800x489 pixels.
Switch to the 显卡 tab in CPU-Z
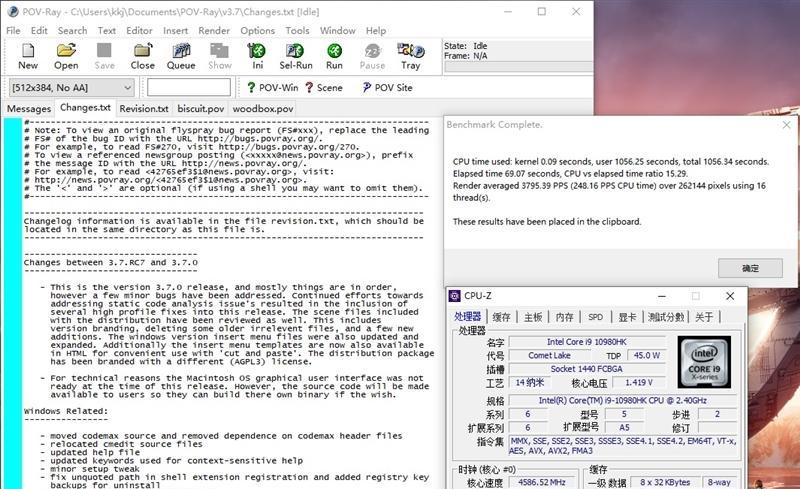click(627, 317)
